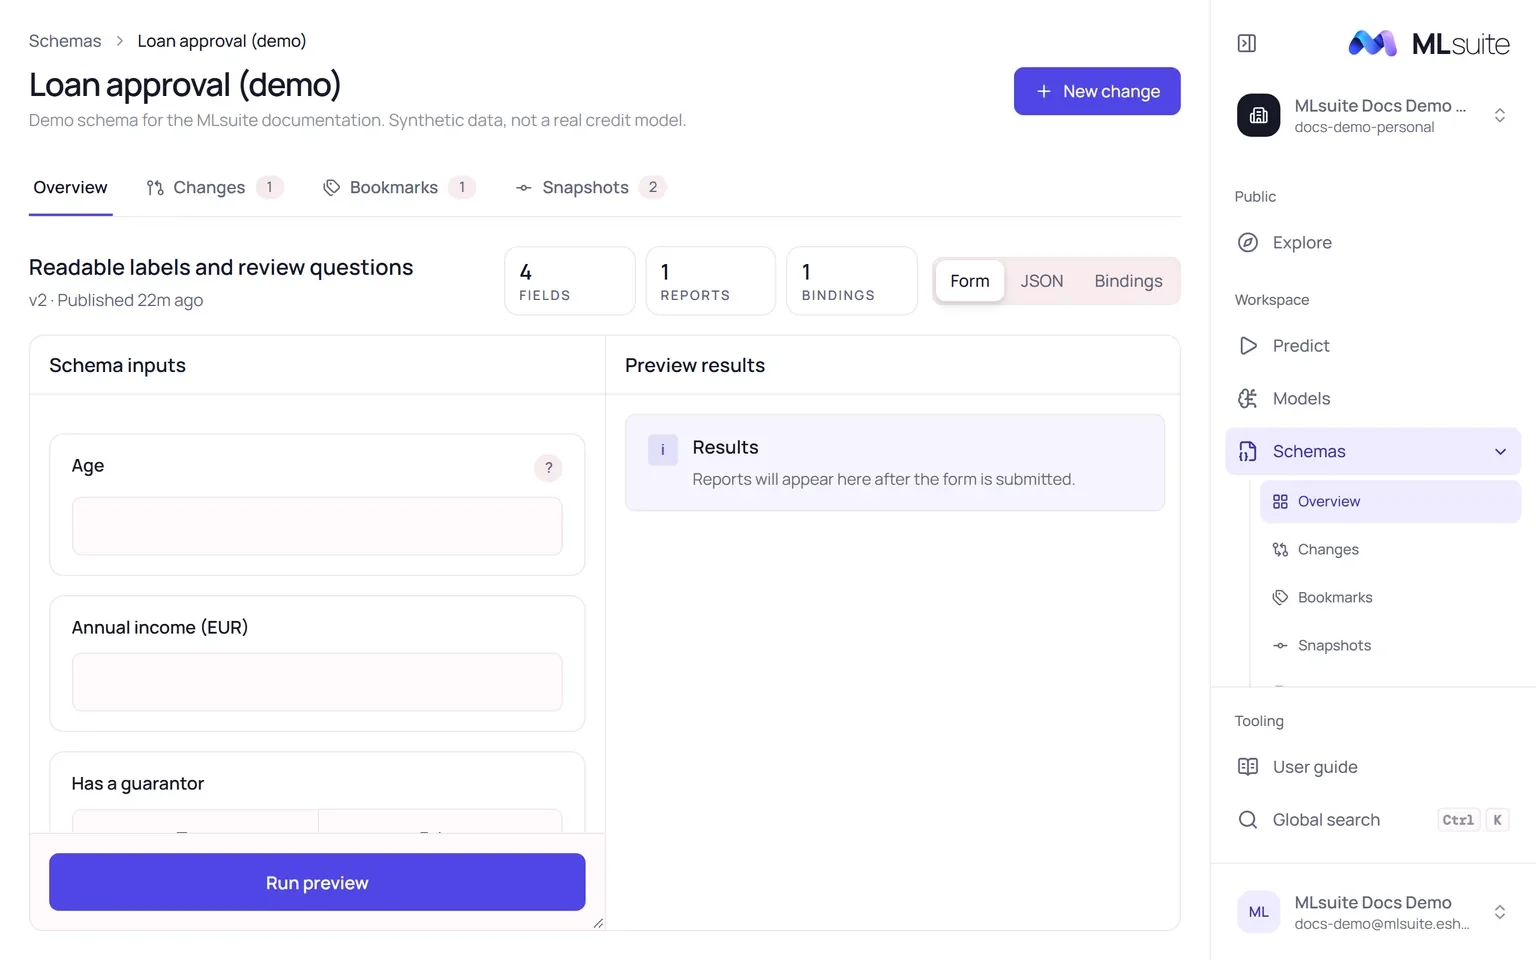Collapse the sidebar panel icon
1536x960 pixels.
(1246, 43)
